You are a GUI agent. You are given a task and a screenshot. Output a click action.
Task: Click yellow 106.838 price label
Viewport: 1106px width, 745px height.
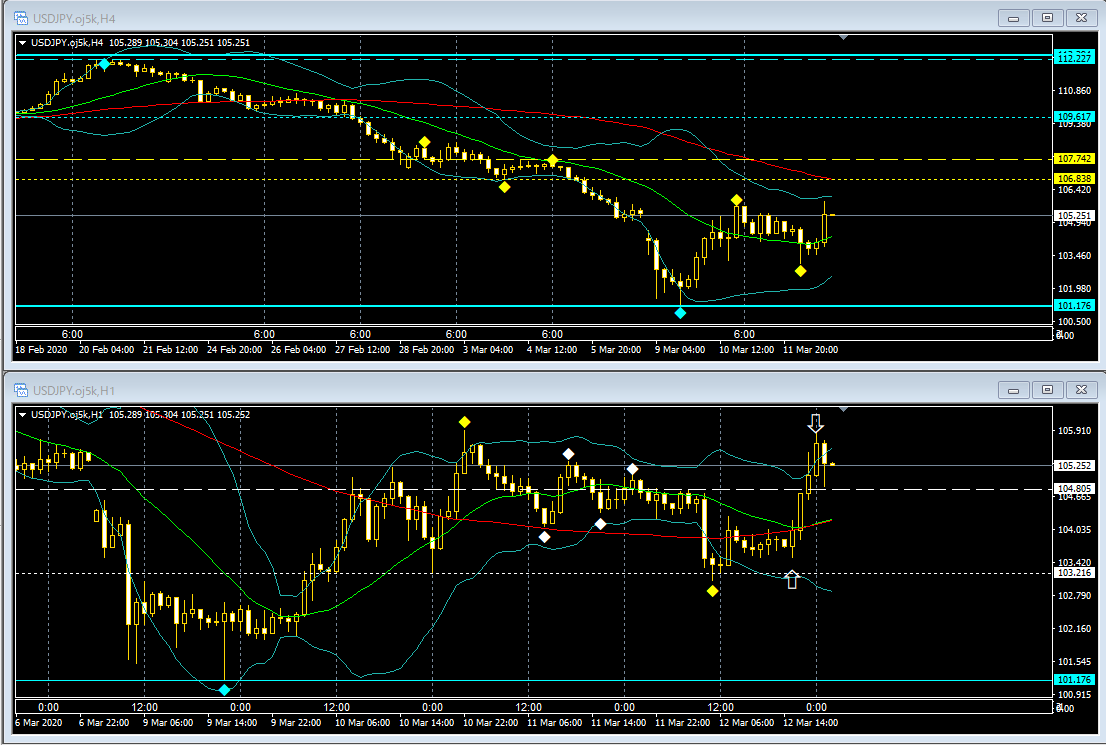click(x=1074, y=179)
